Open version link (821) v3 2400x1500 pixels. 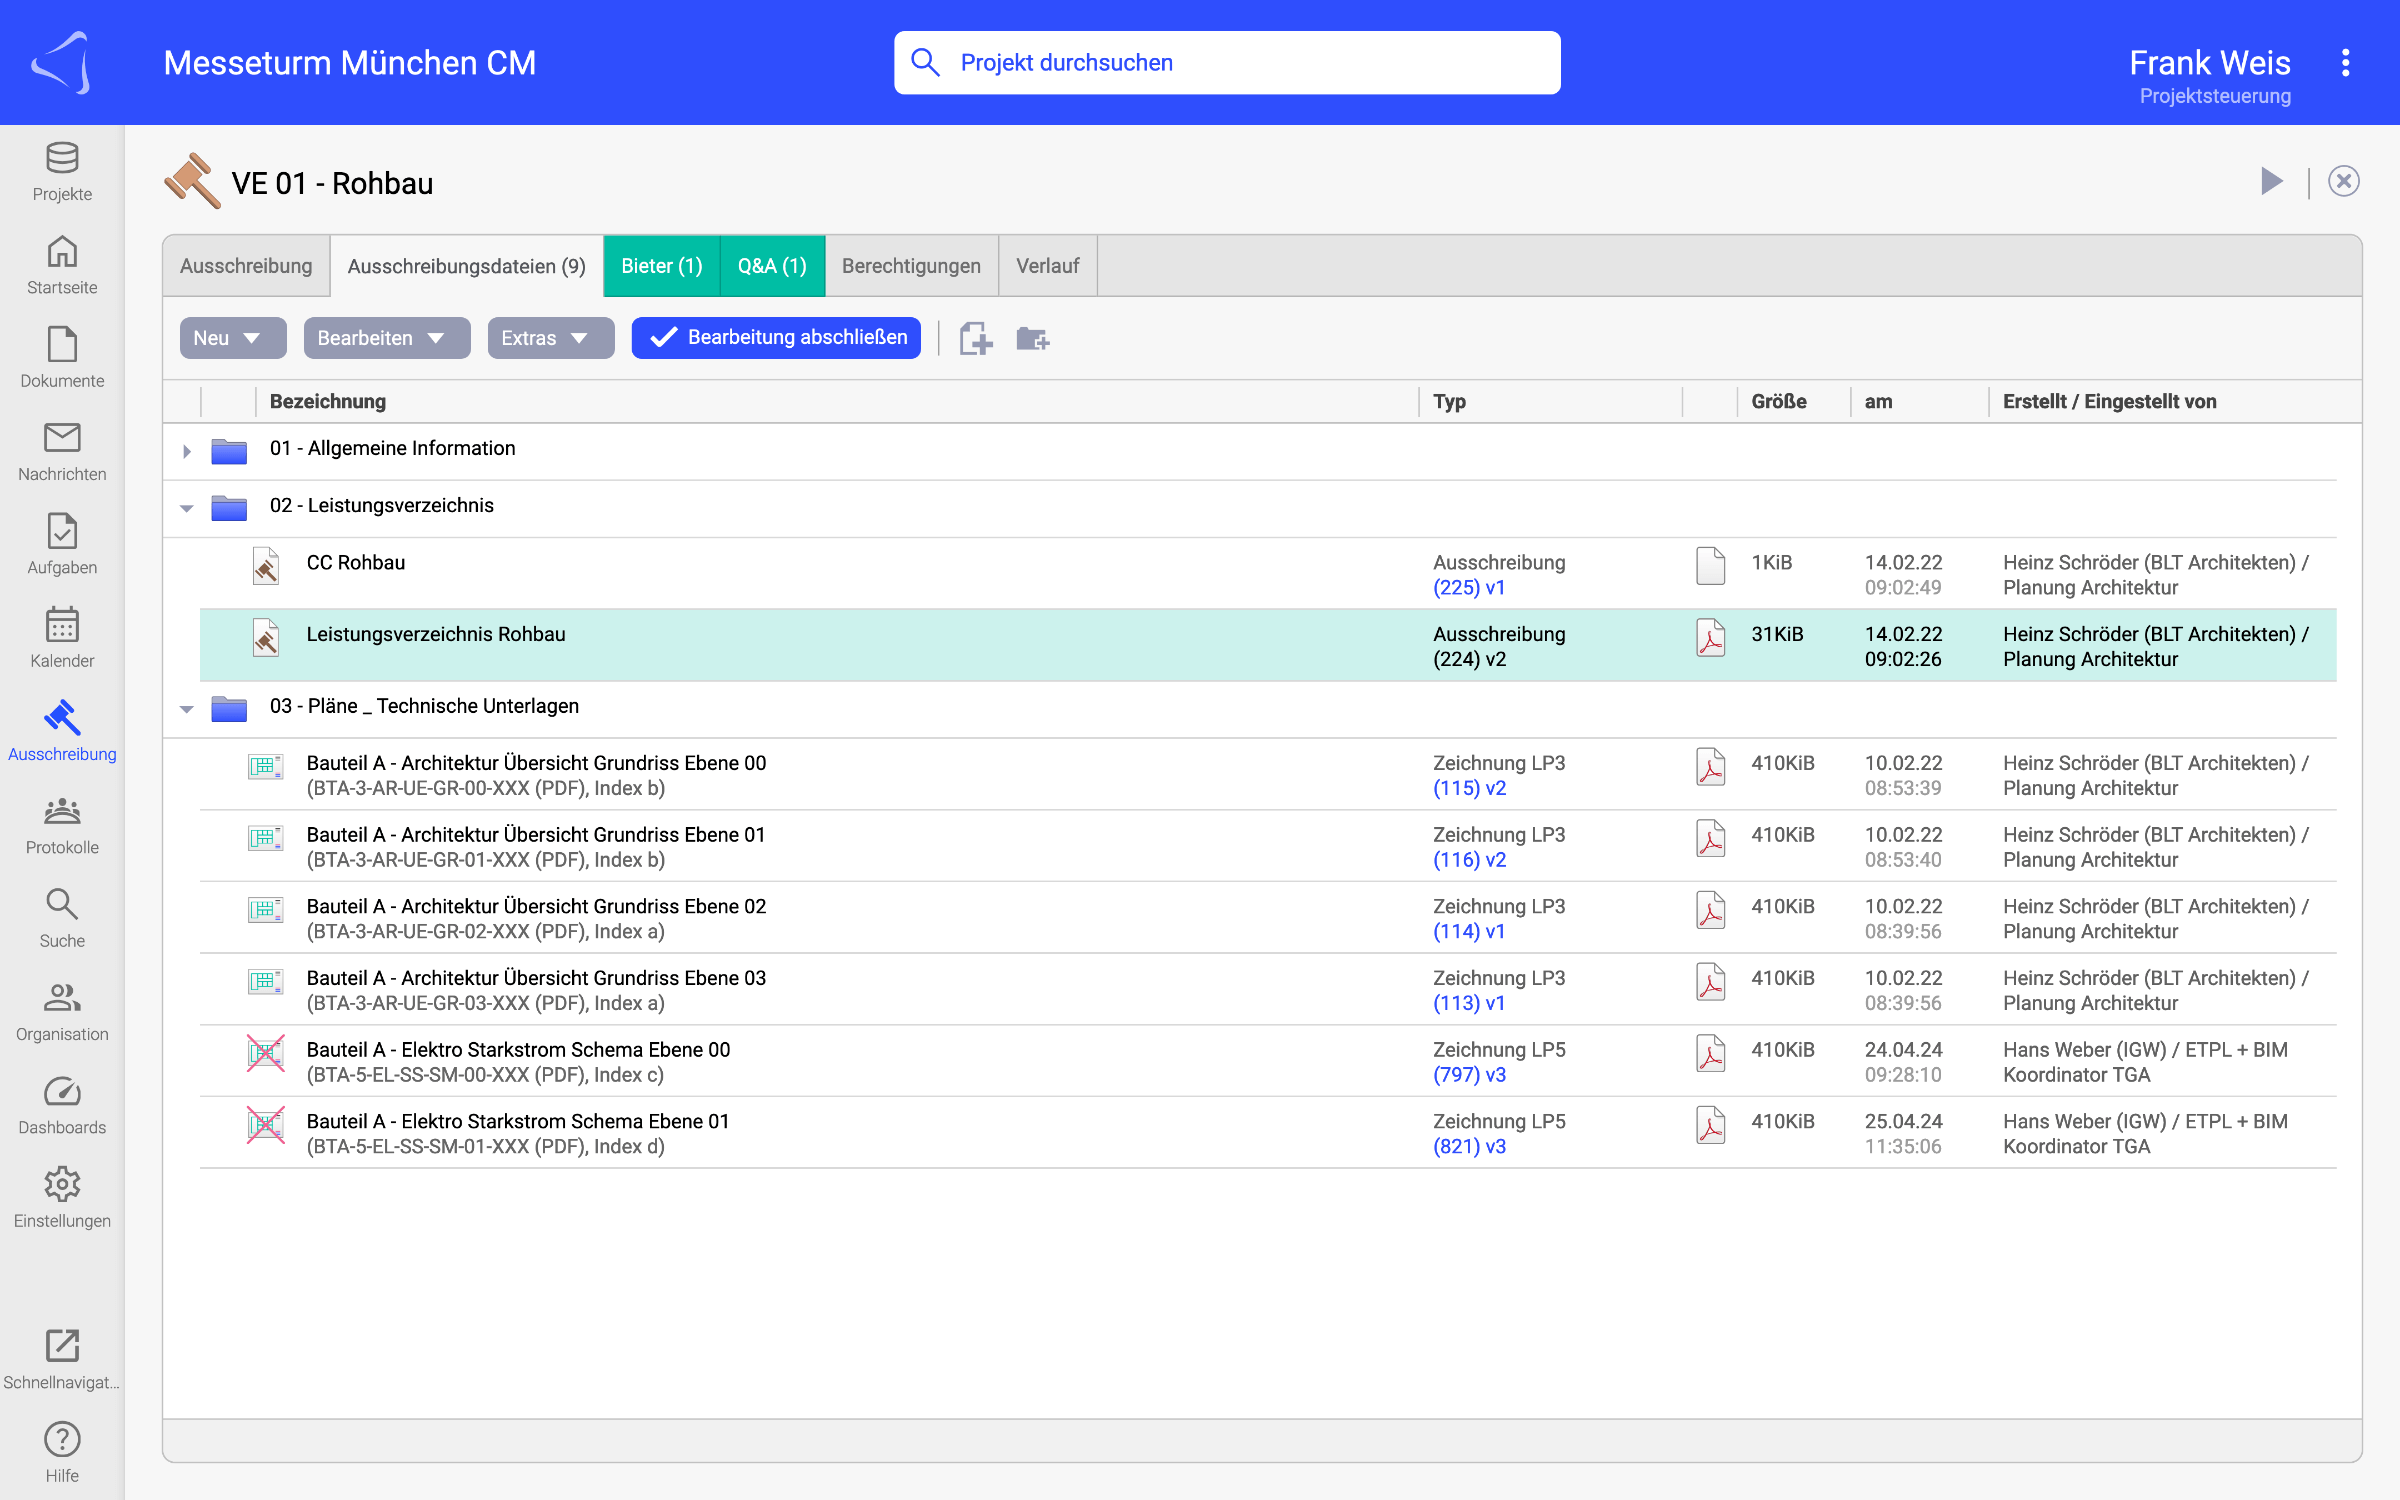click(1469, 1147)
